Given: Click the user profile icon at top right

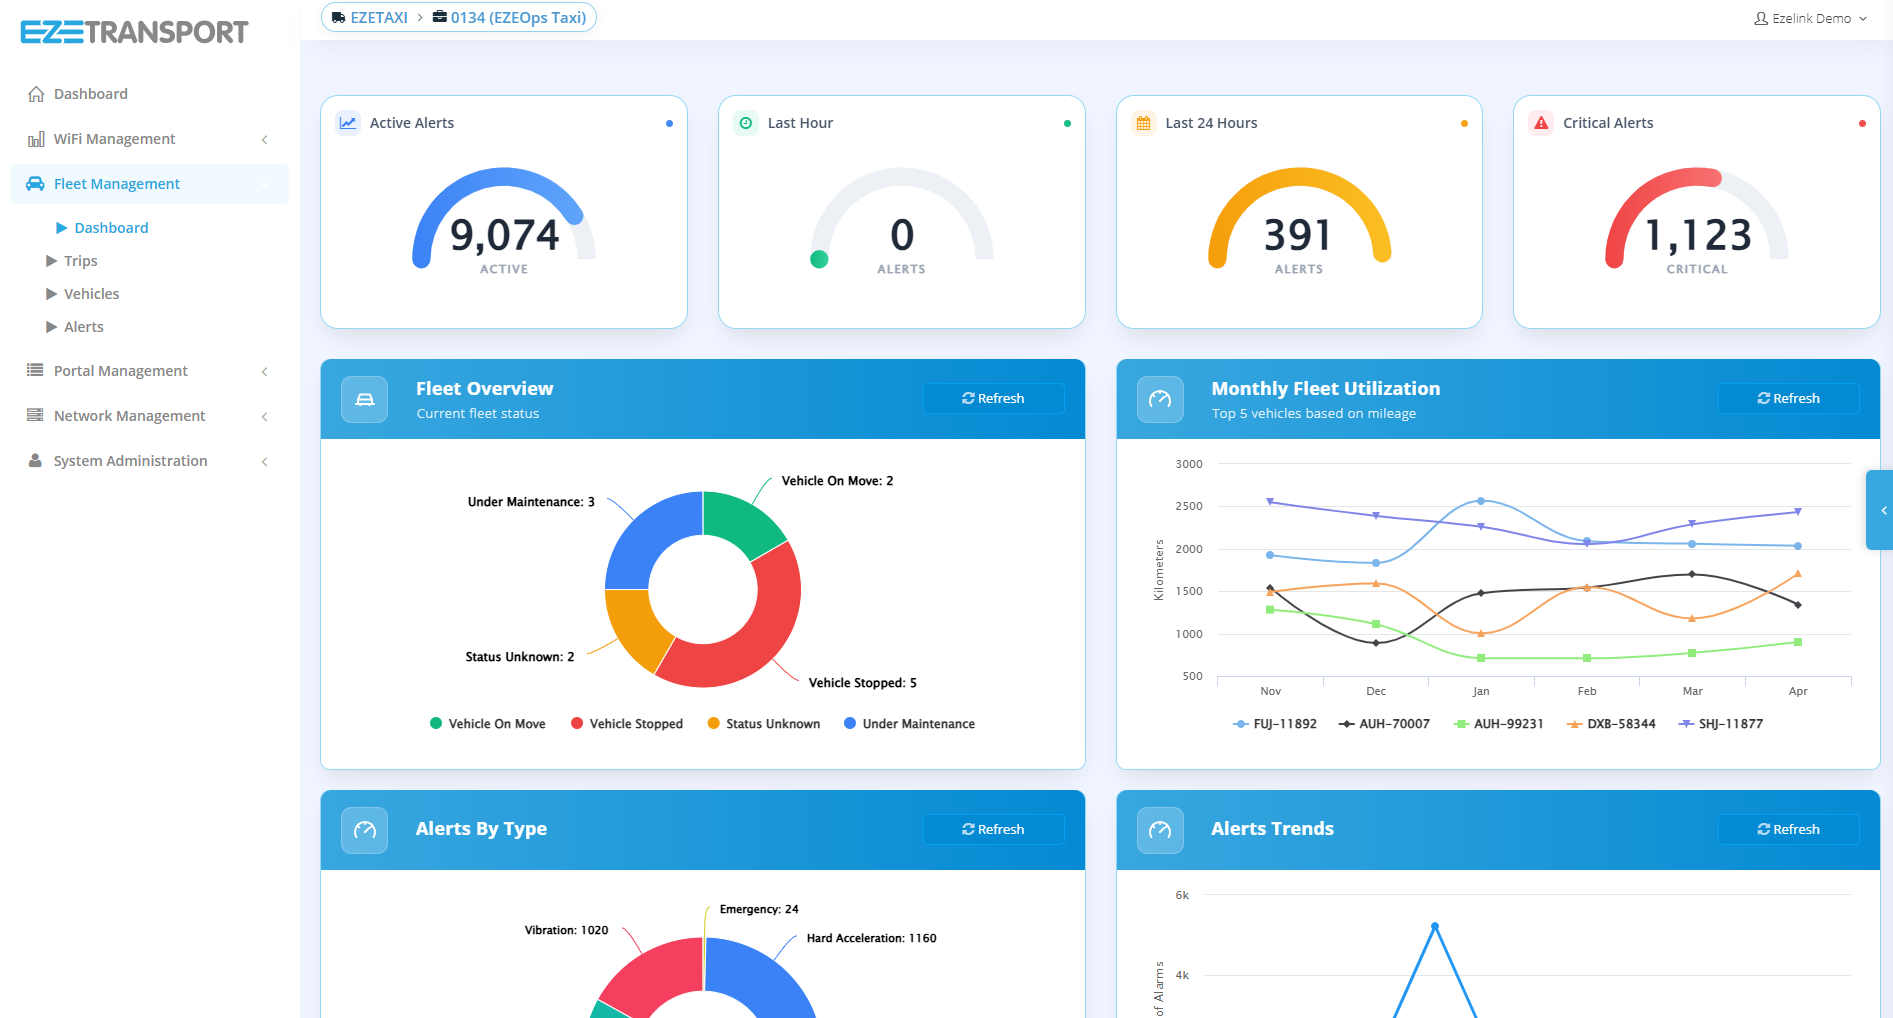Looking at the screenshot, I should coord(1761,18).
